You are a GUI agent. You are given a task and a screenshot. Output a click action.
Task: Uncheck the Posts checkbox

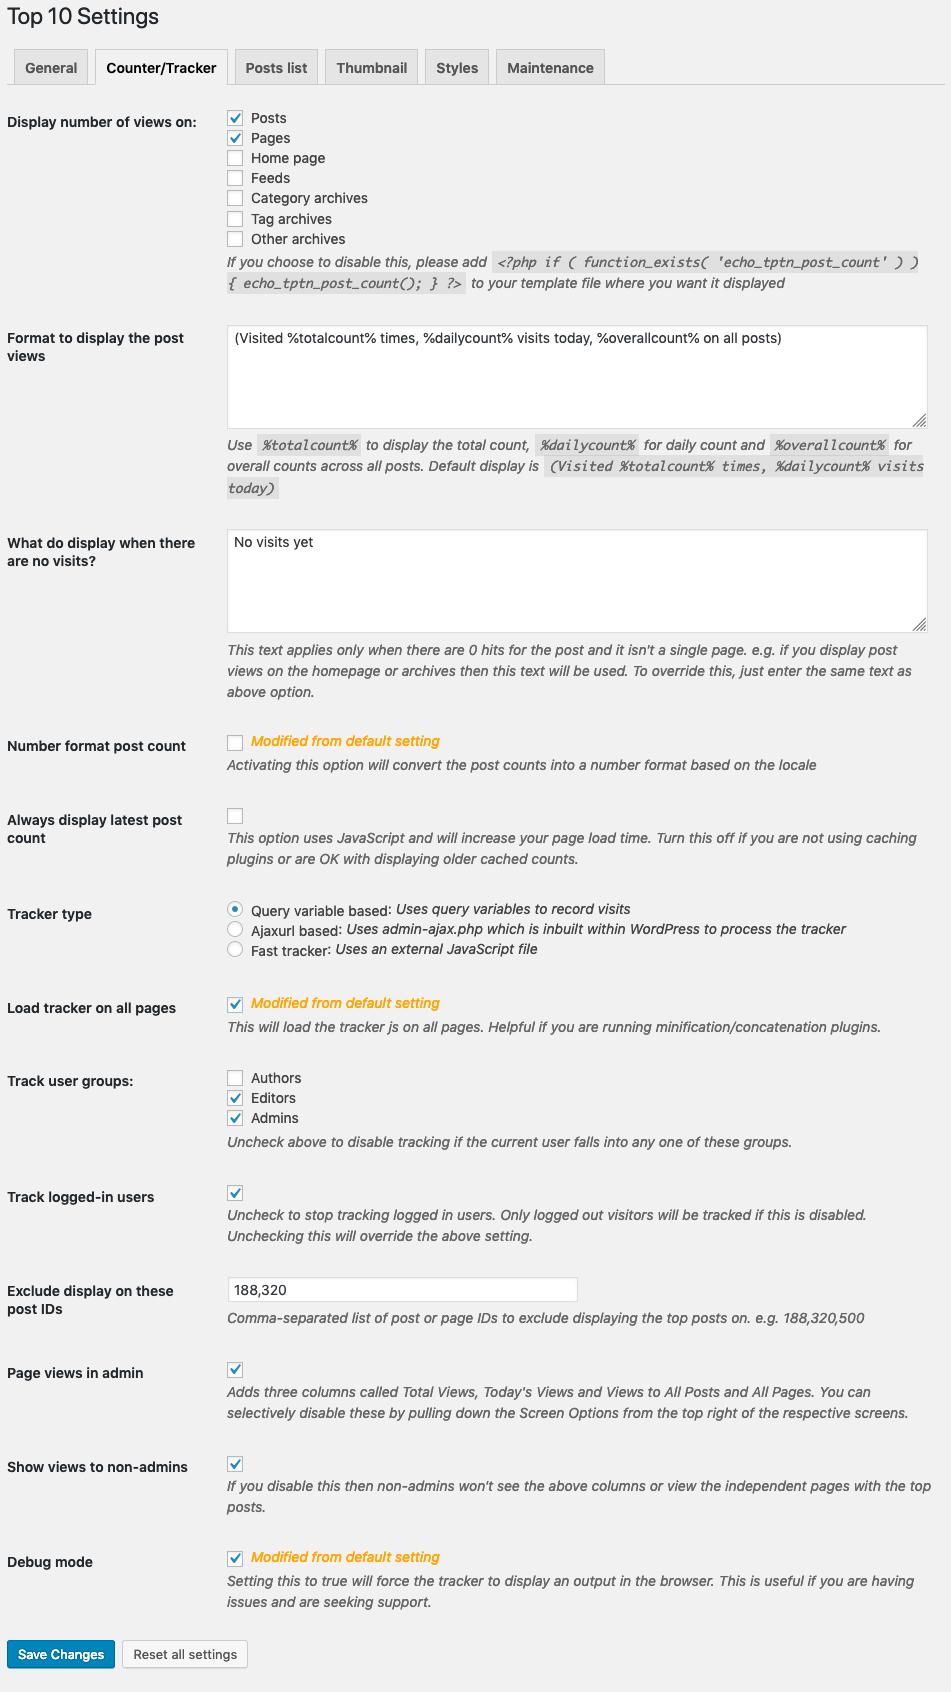tap(235, 118)
